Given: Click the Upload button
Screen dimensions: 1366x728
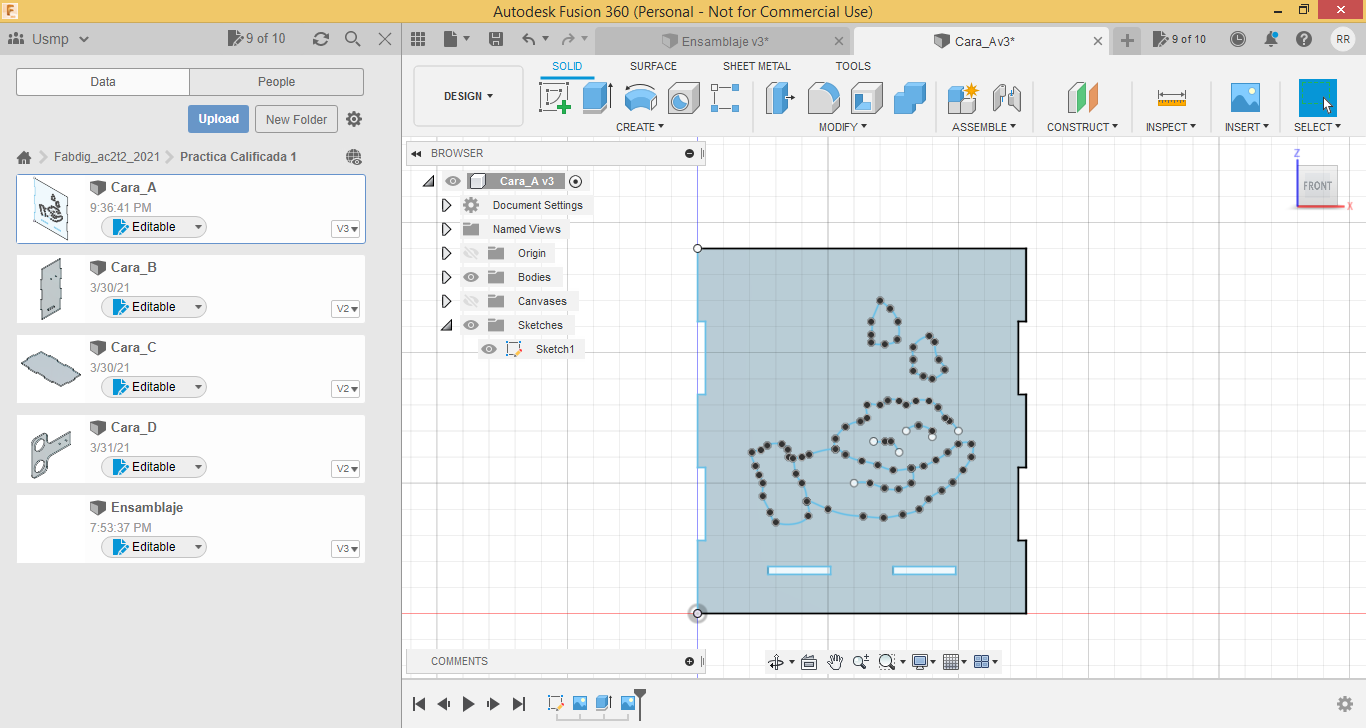Looking at the screenshot, I should tap(218, 119).
